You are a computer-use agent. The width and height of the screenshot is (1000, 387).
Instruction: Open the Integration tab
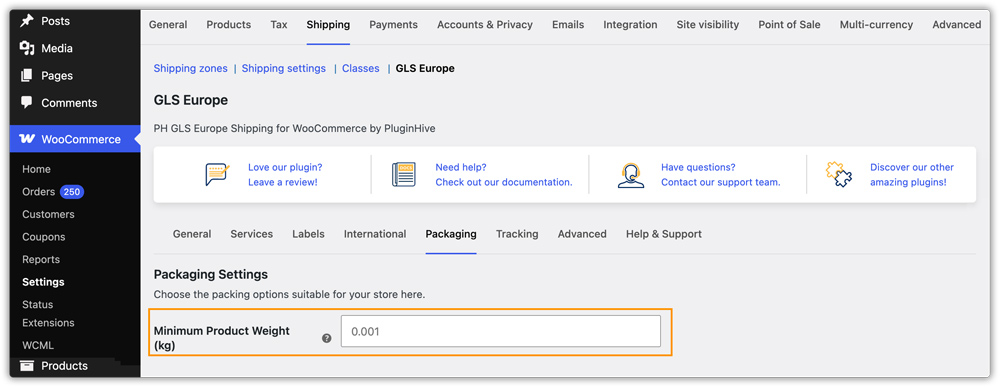630,25
